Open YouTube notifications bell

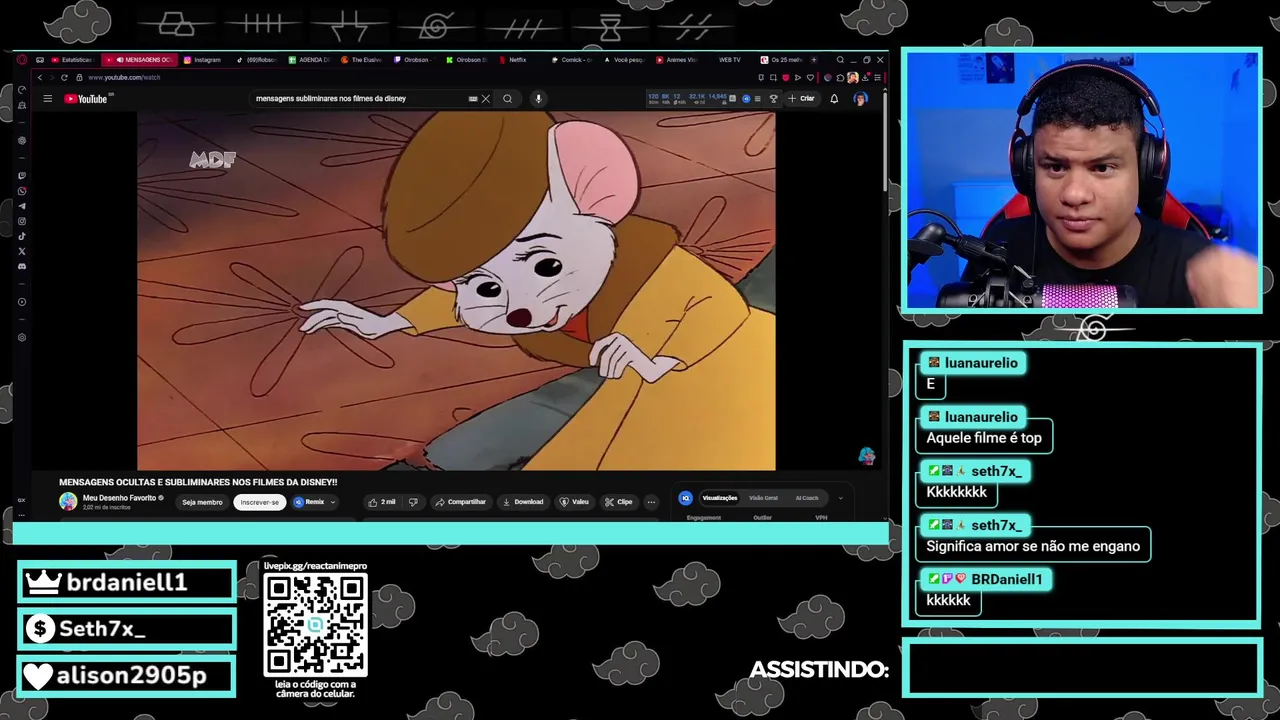pyautogui.click(x=834, y=99)
